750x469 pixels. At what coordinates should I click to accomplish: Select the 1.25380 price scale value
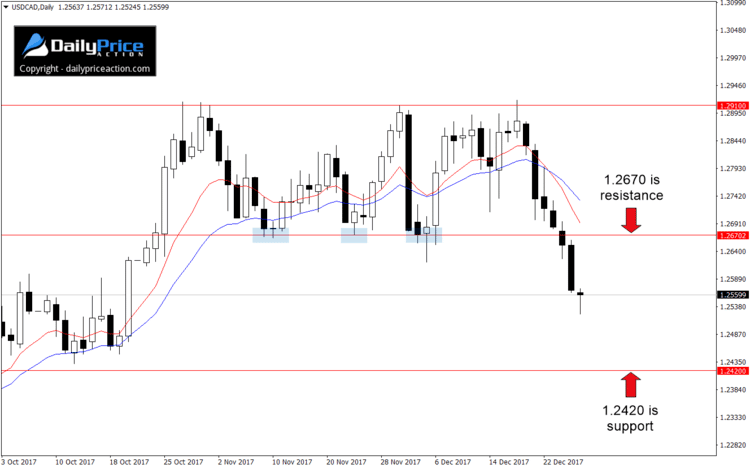click(x=733, y=306)
